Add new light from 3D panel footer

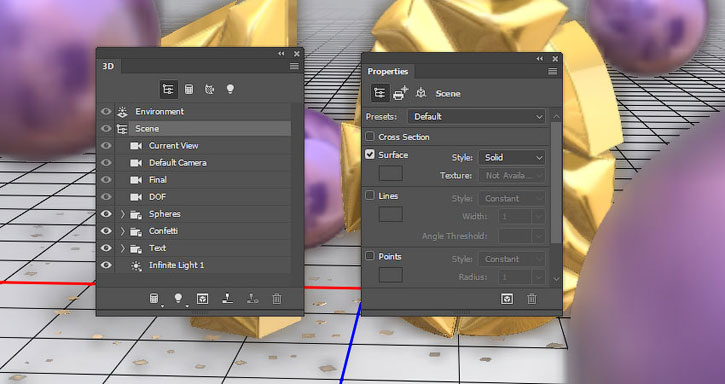coord(178,299)
